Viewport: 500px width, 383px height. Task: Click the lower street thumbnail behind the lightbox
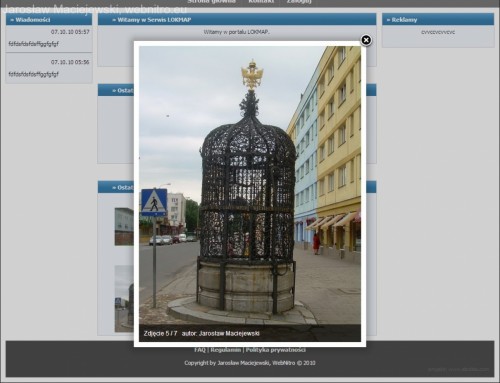point(124,299)
